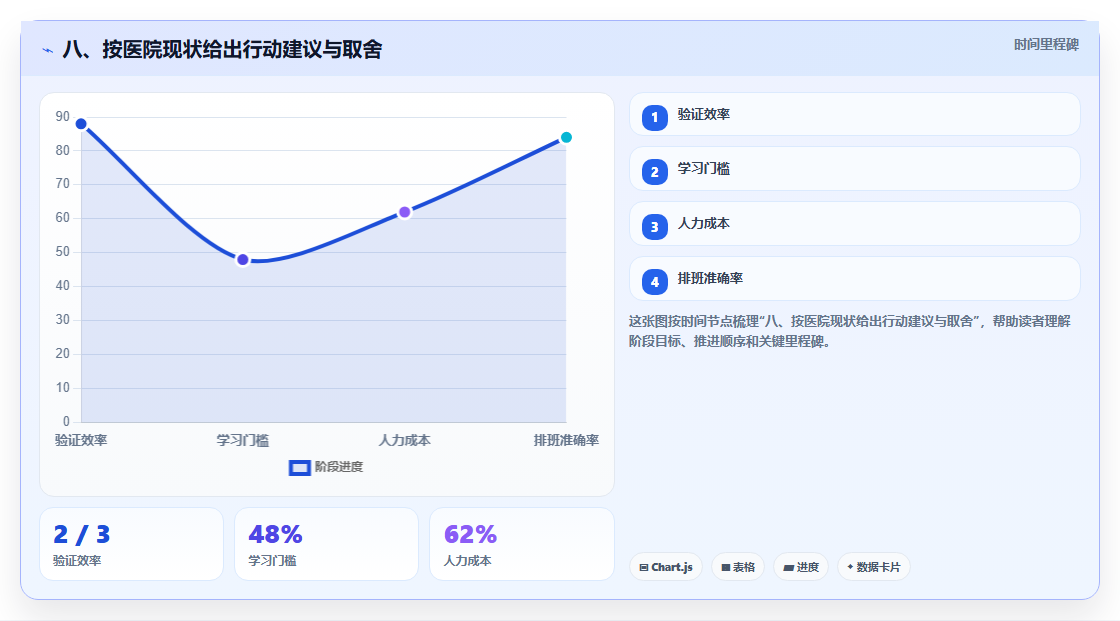Click the 验证效率 caption under 2 / 3
The height and width of the screenshot is (621, 1120).
coord(77,561)
